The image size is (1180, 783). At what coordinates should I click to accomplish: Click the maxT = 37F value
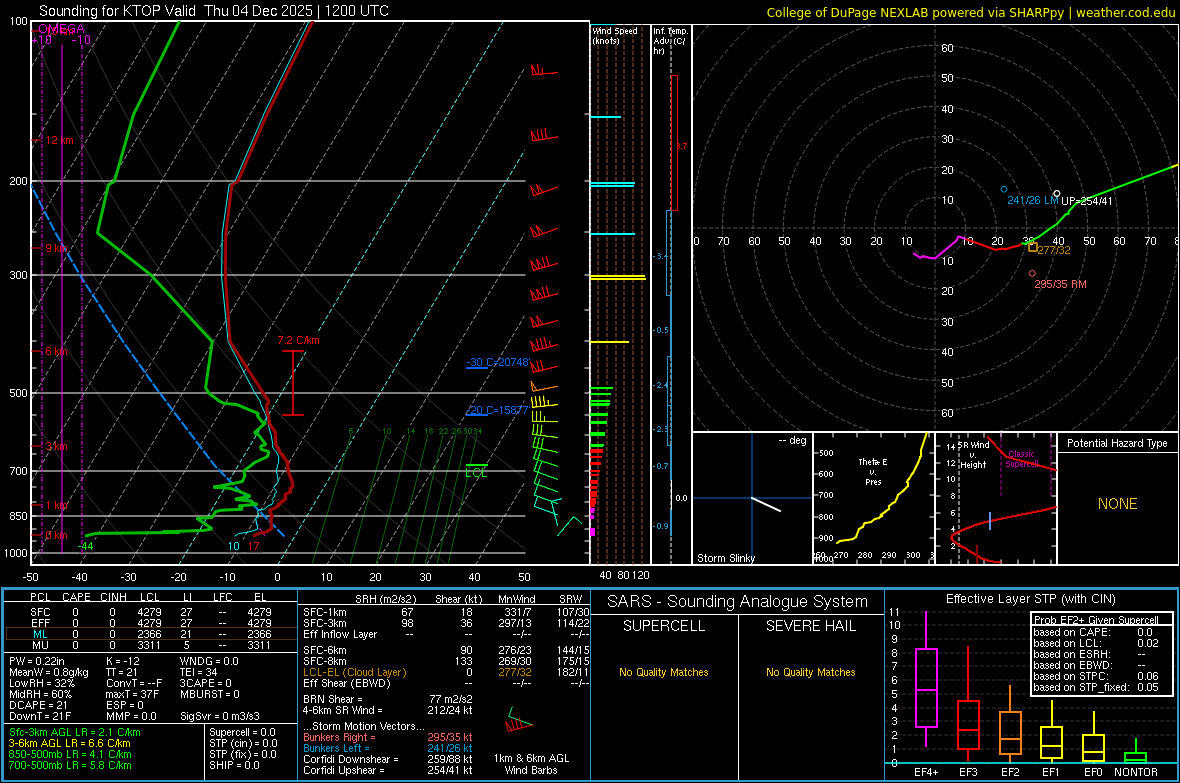point(132,693)
